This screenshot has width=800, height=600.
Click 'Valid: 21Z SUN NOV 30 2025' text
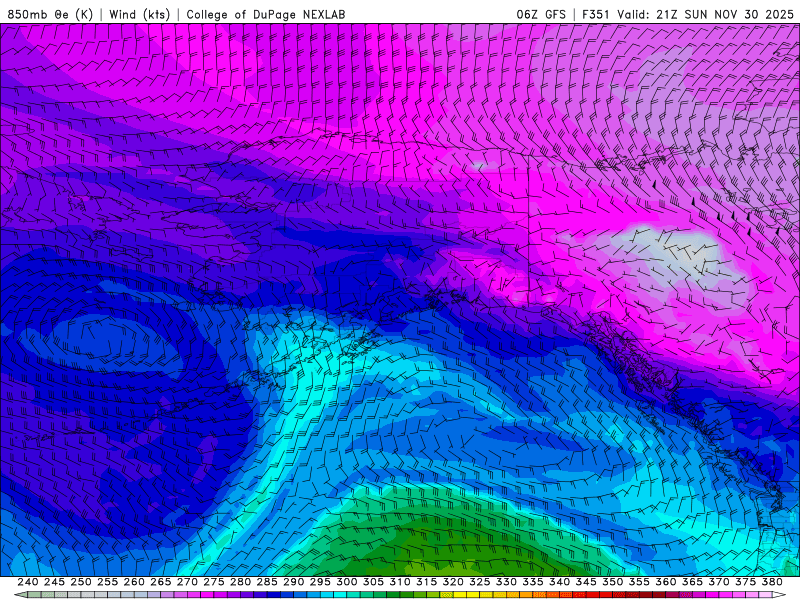[706, 15]
